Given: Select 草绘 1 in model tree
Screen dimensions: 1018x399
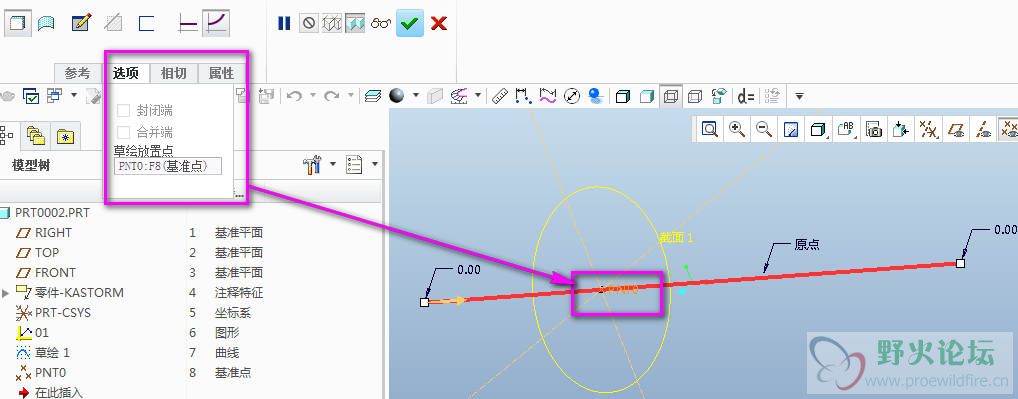Looking at the screenshot, I should 52,353.
